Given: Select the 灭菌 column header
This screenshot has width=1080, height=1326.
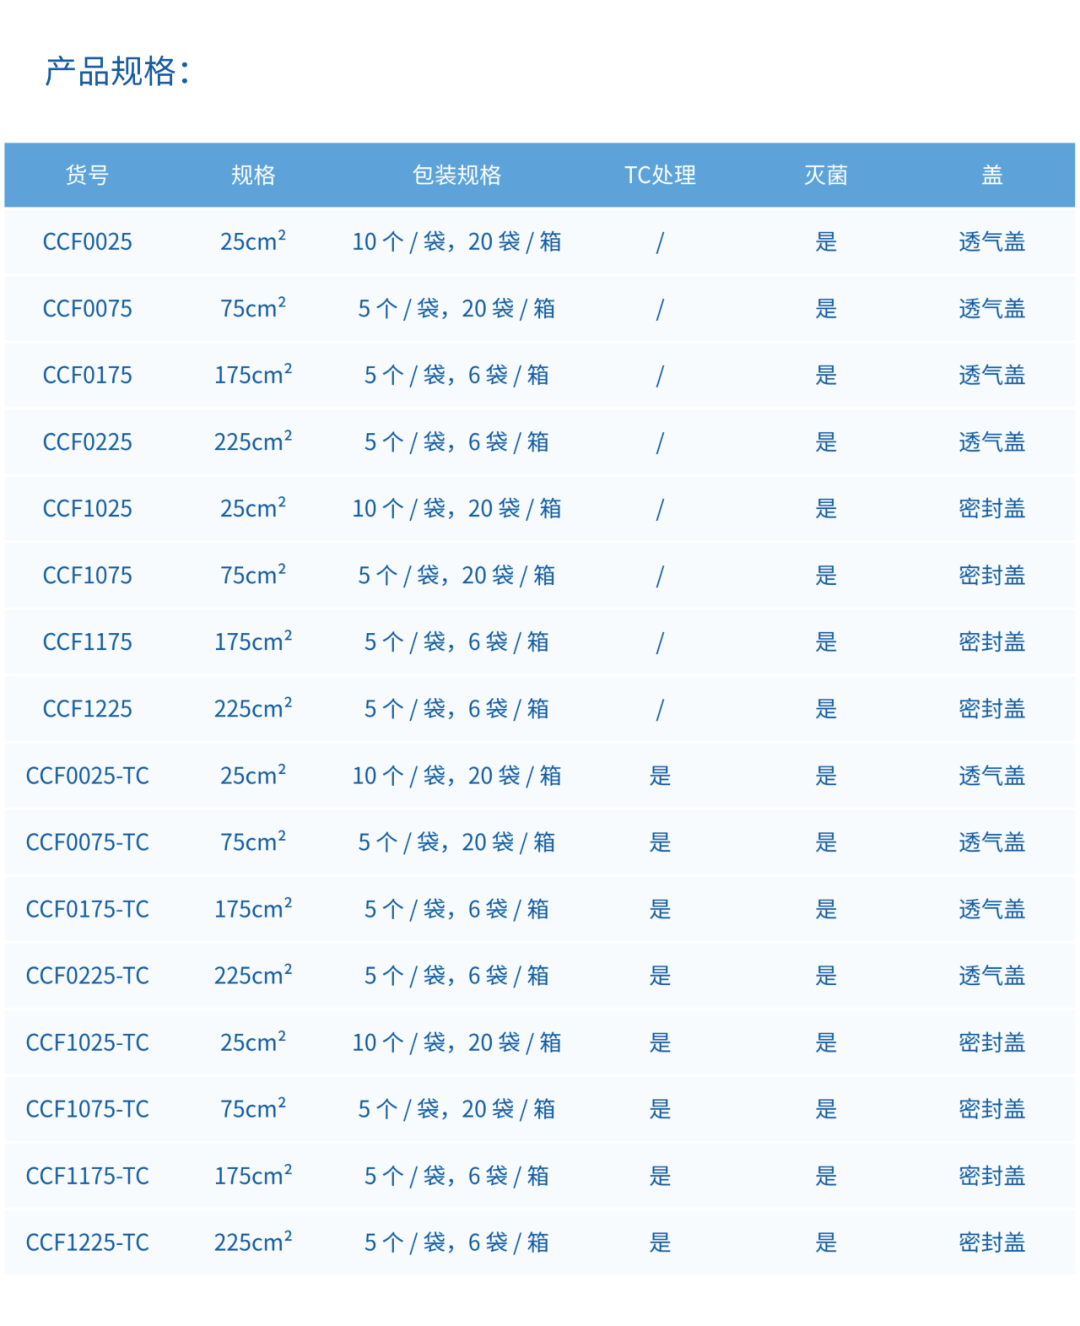Looking at the screenshot, I should [x=826, y=175].
